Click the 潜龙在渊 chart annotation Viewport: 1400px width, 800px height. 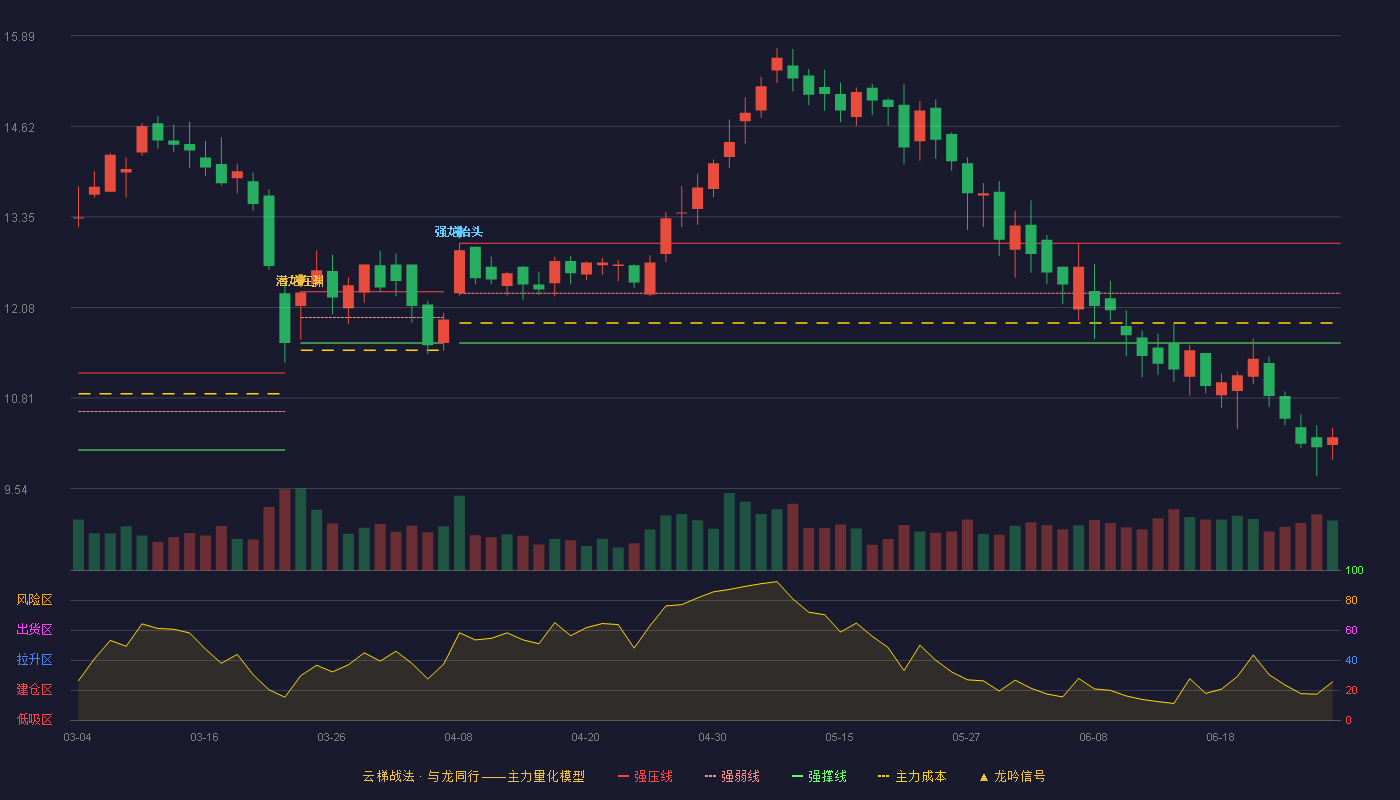pos(300,281)
